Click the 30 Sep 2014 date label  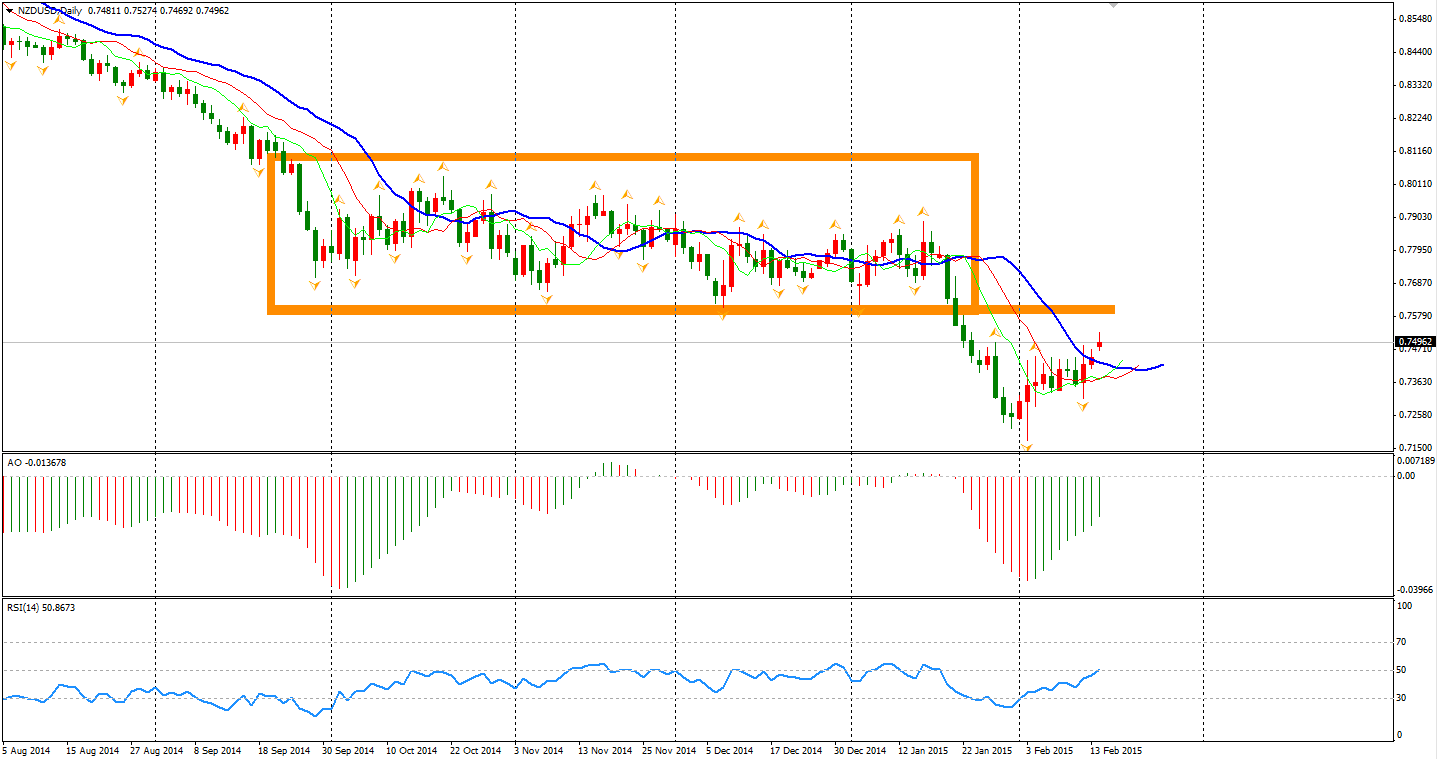pos(349,749)
